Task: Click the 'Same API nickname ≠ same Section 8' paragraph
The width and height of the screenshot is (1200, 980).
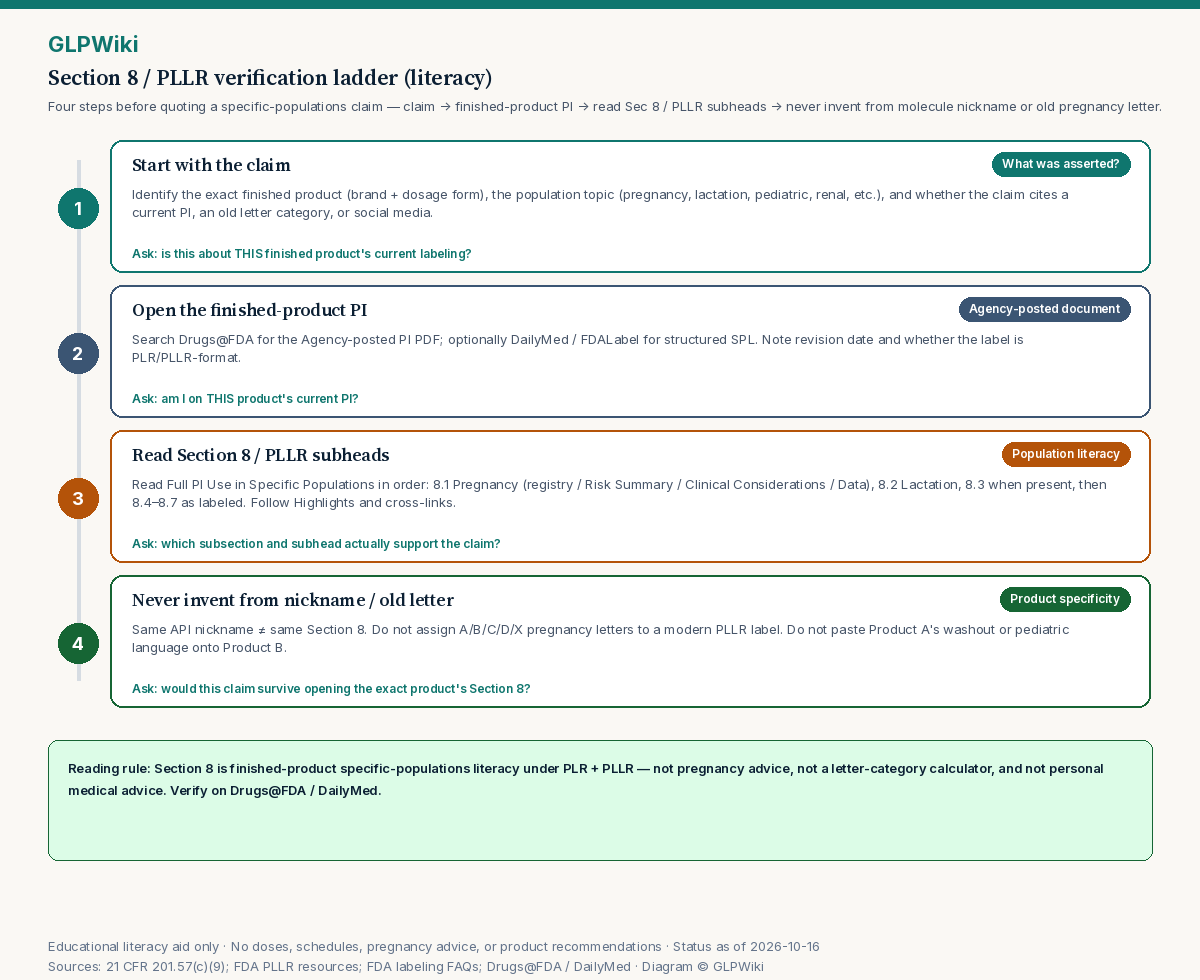Action: pyautogui.click(x=600, y=638)
